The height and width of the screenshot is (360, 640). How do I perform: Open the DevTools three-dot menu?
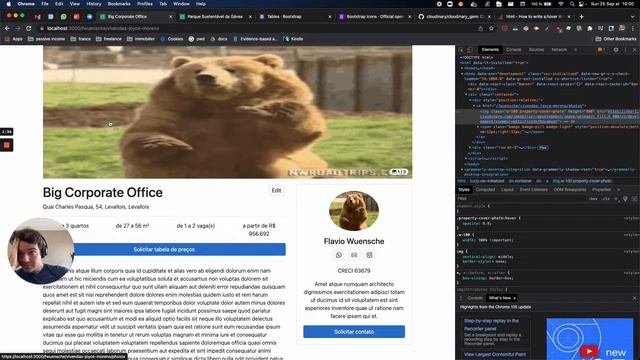point(626,50)
